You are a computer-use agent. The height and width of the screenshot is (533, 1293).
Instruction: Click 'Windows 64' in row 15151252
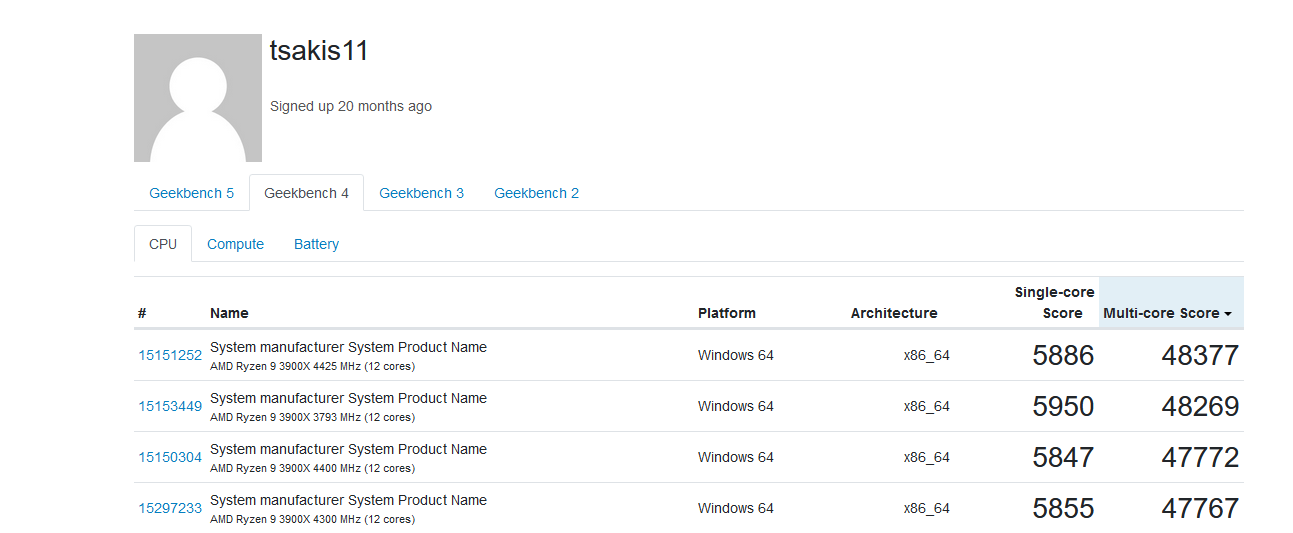point(736,355)
